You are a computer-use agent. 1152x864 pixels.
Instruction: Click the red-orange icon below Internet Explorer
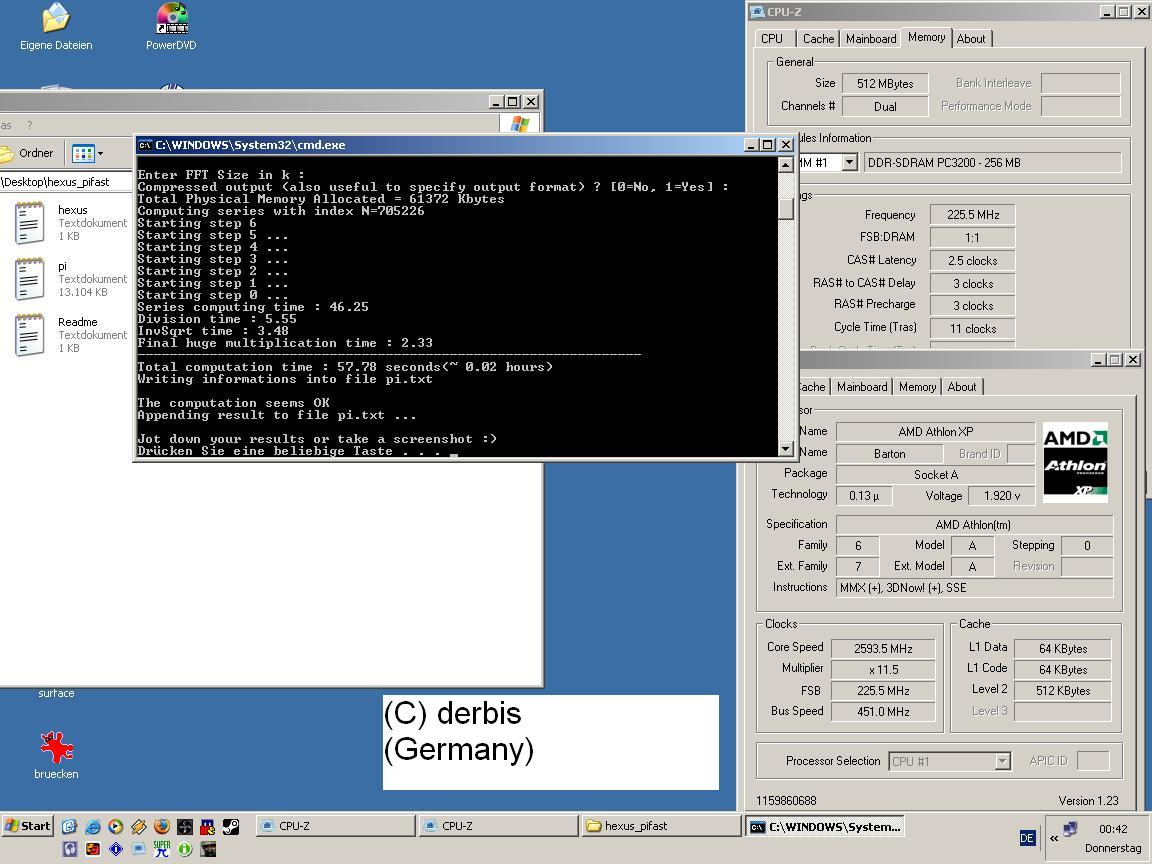pyautogui.click(x=93, y=849)
